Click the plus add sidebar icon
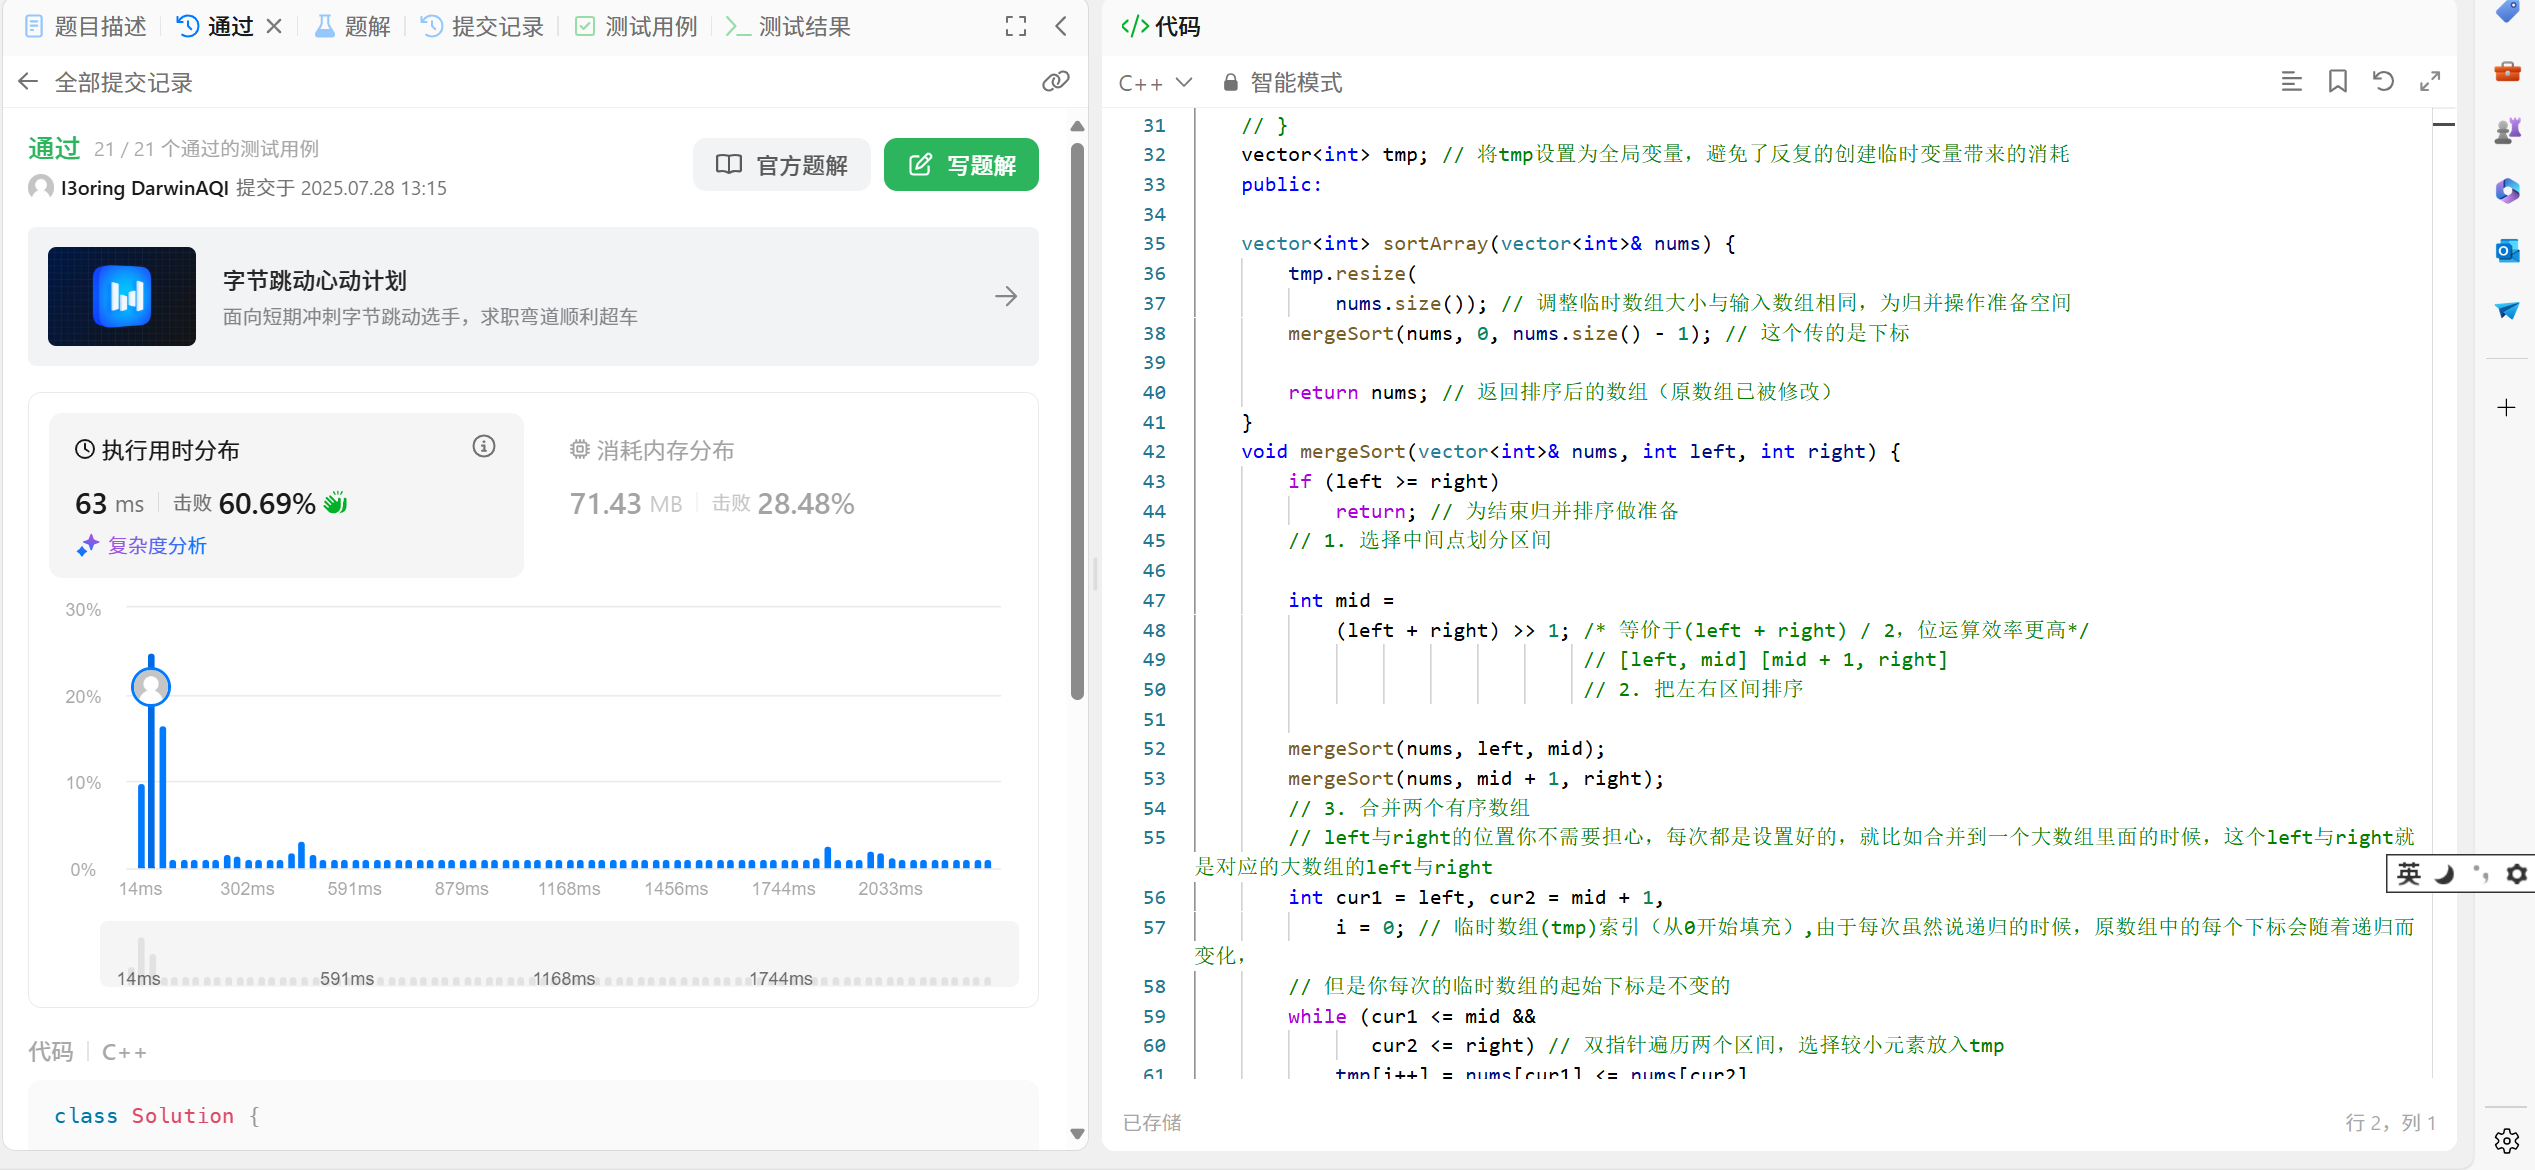Screen dimensions: 2535x1170 [x=2506, y=407]
